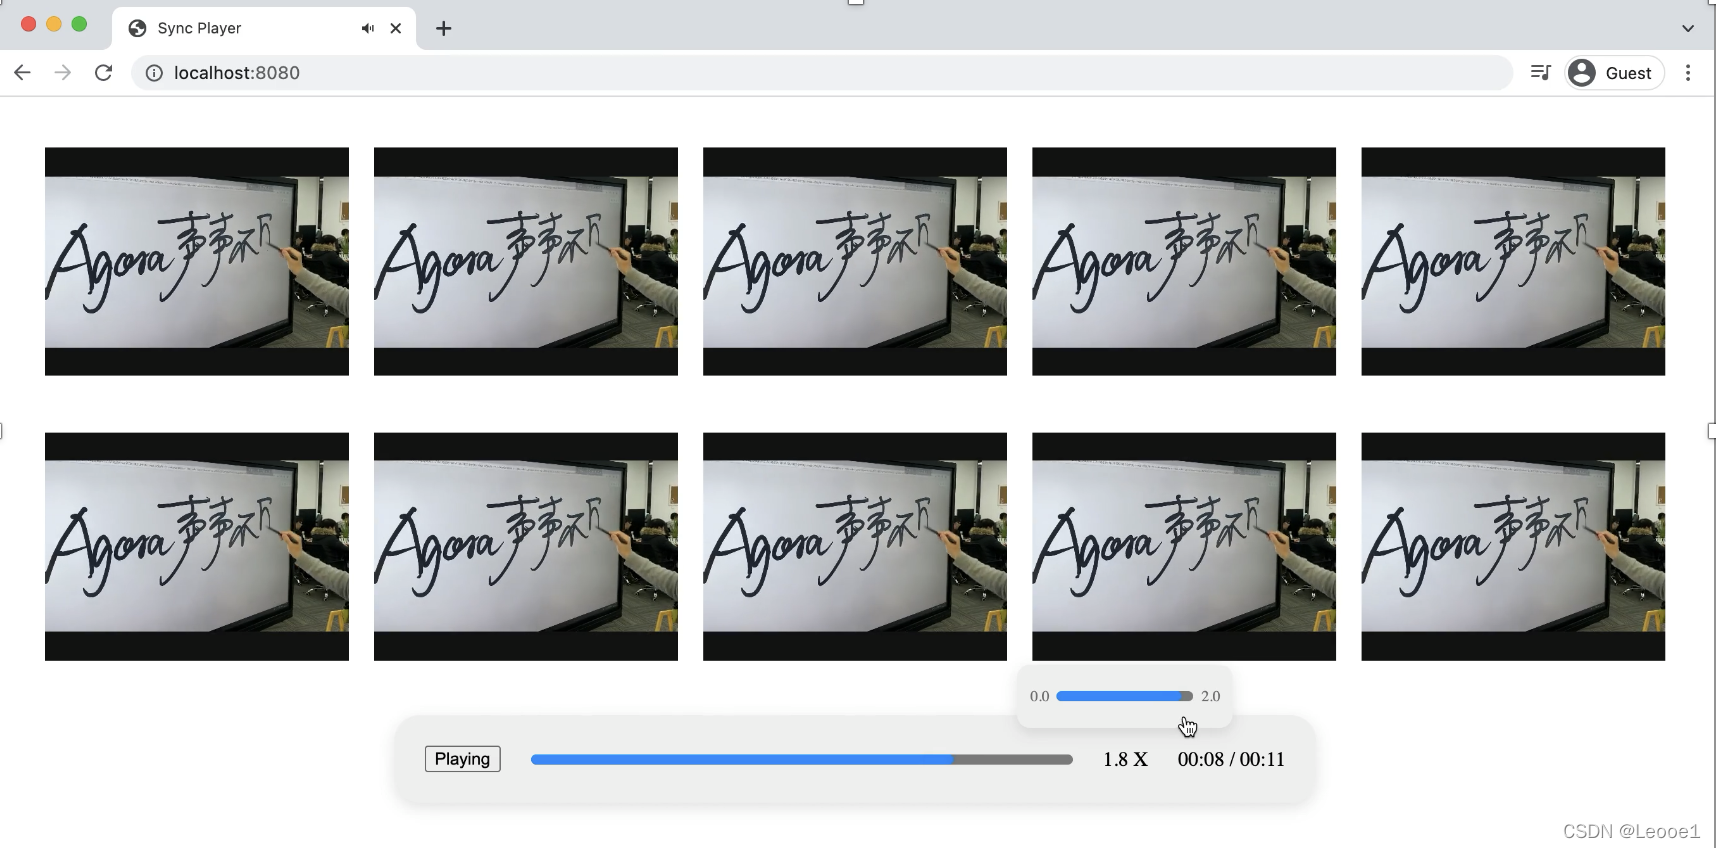Screen dimensions: 1716x848
Task: Open the Chrome three-dot menu
Action: pyautogui.click(x=1688, y=72)
